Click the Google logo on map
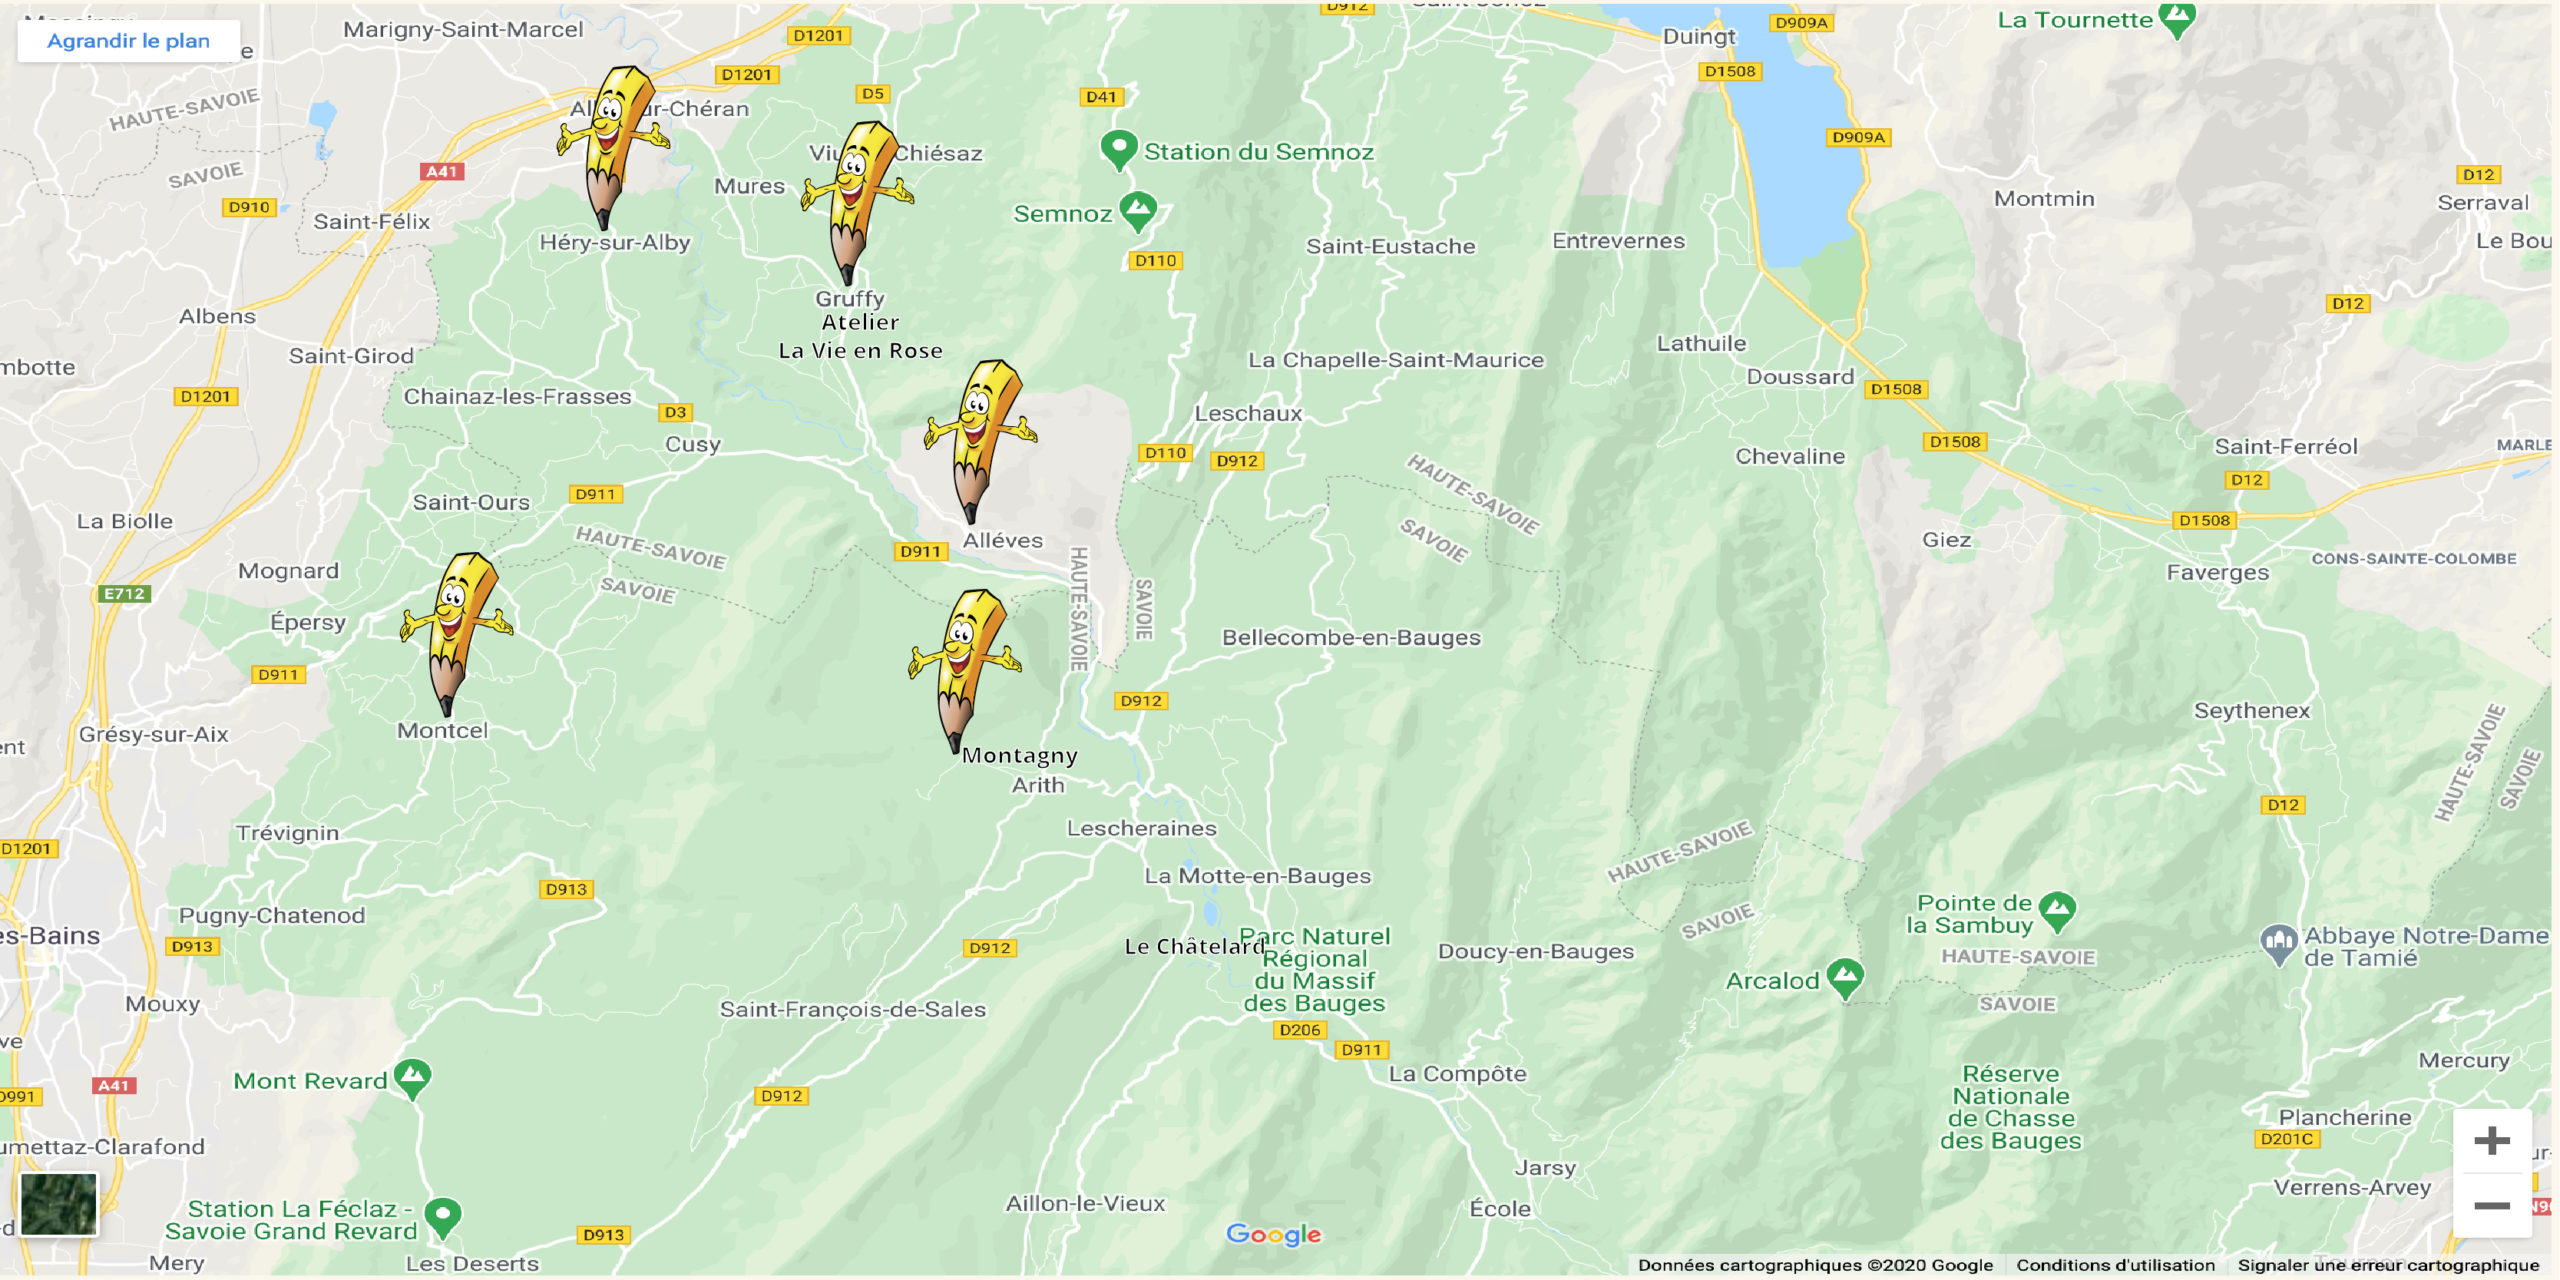 [1273, 1235]
